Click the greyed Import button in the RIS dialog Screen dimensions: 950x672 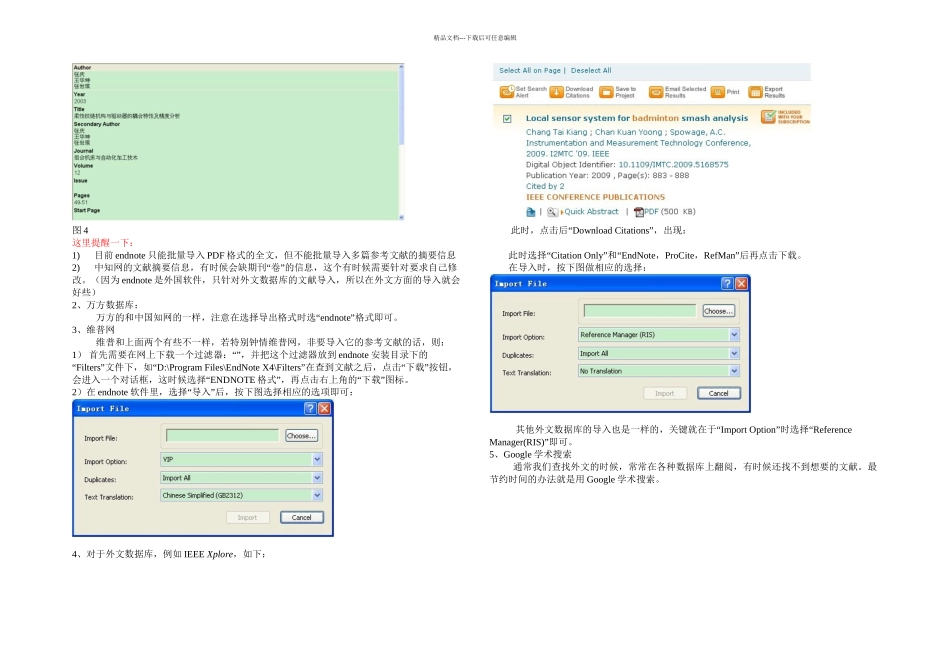tap(665, 393)
